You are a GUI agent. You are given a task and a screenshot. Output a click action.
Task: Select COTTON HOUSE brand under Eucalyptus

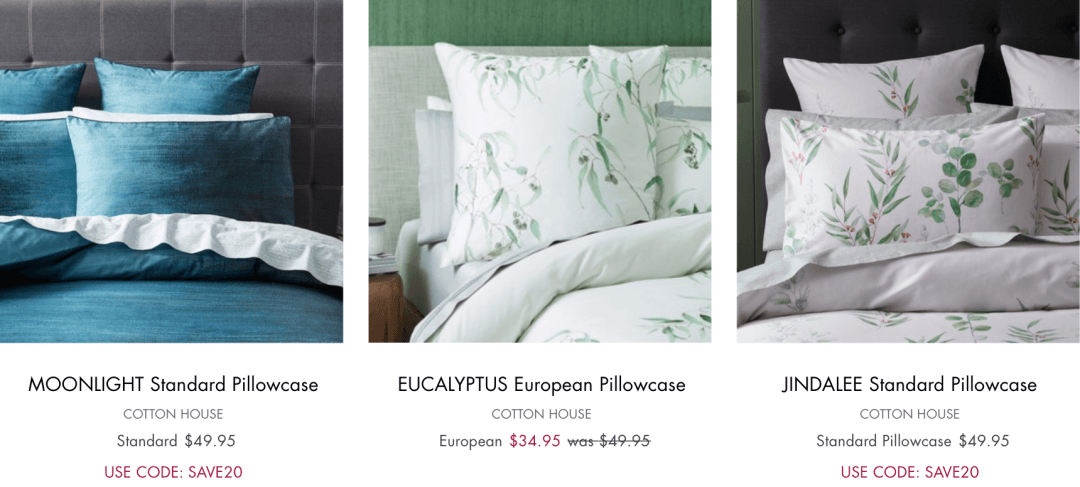(541, 415)
